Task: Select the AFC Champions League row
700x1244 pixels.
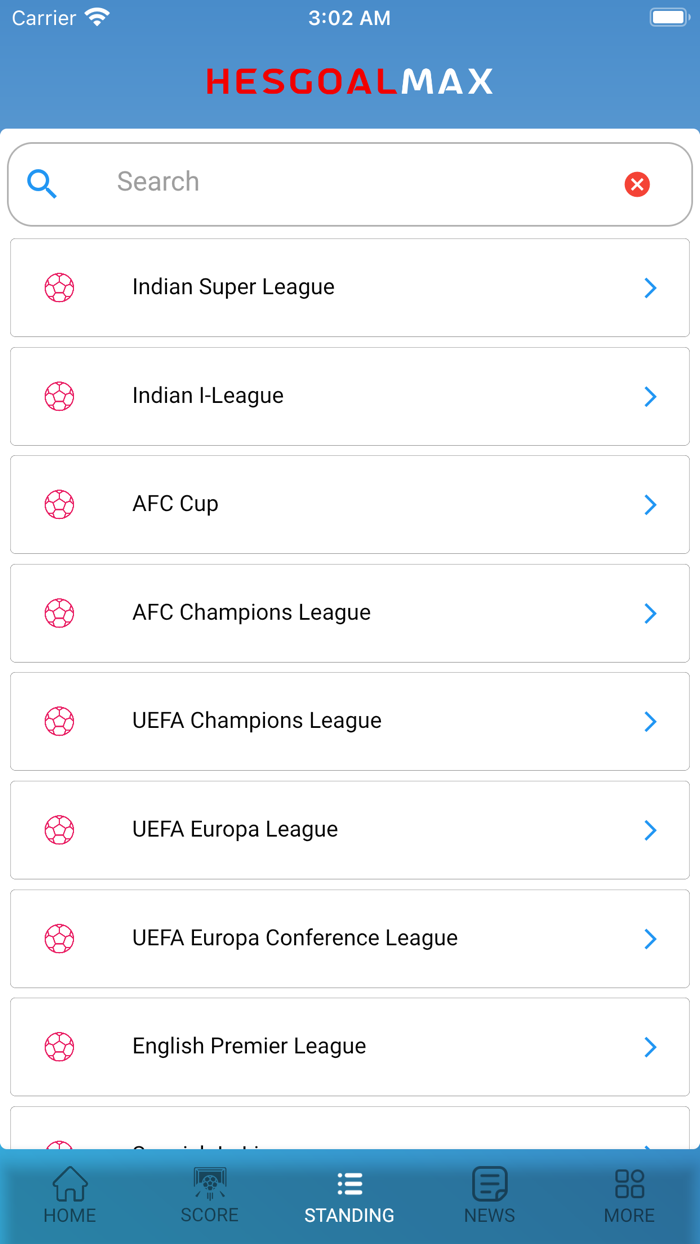Action: click(x=350, y=613)
